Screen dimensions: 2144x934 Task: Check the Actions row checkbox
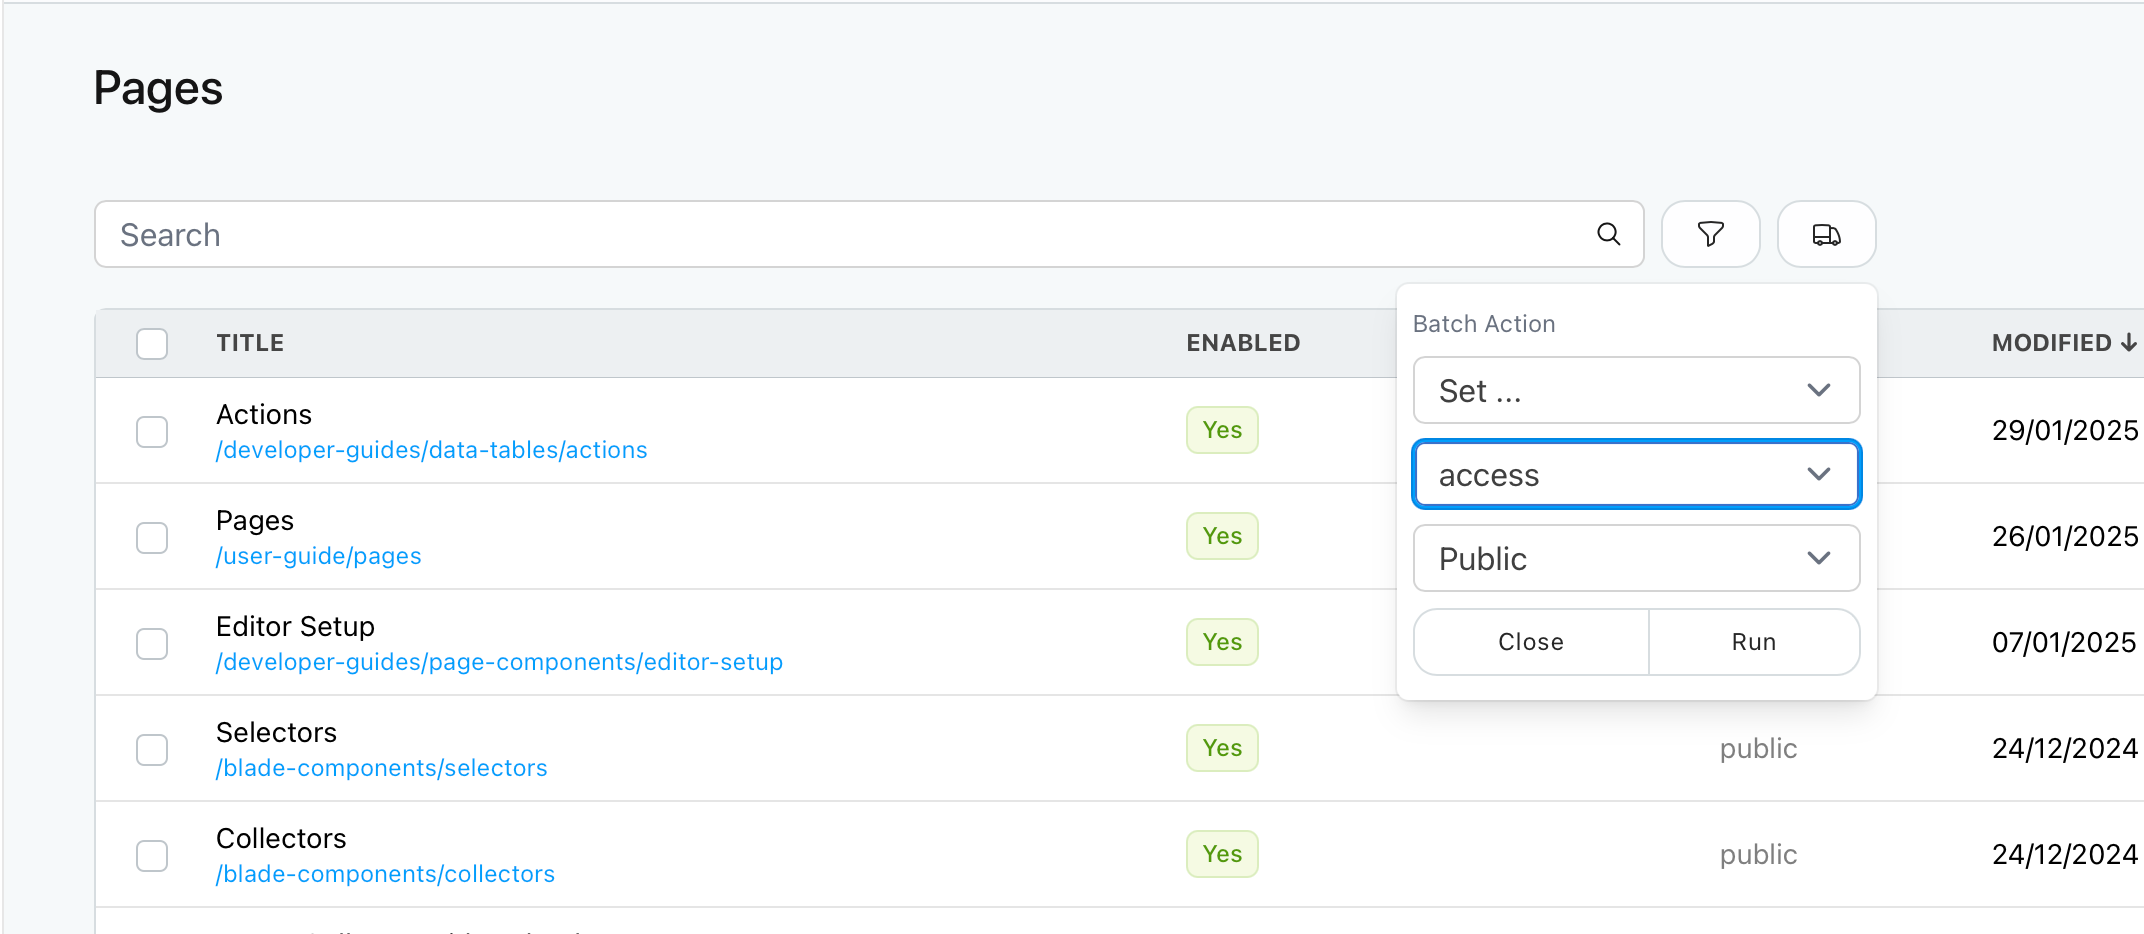[152, 432]
